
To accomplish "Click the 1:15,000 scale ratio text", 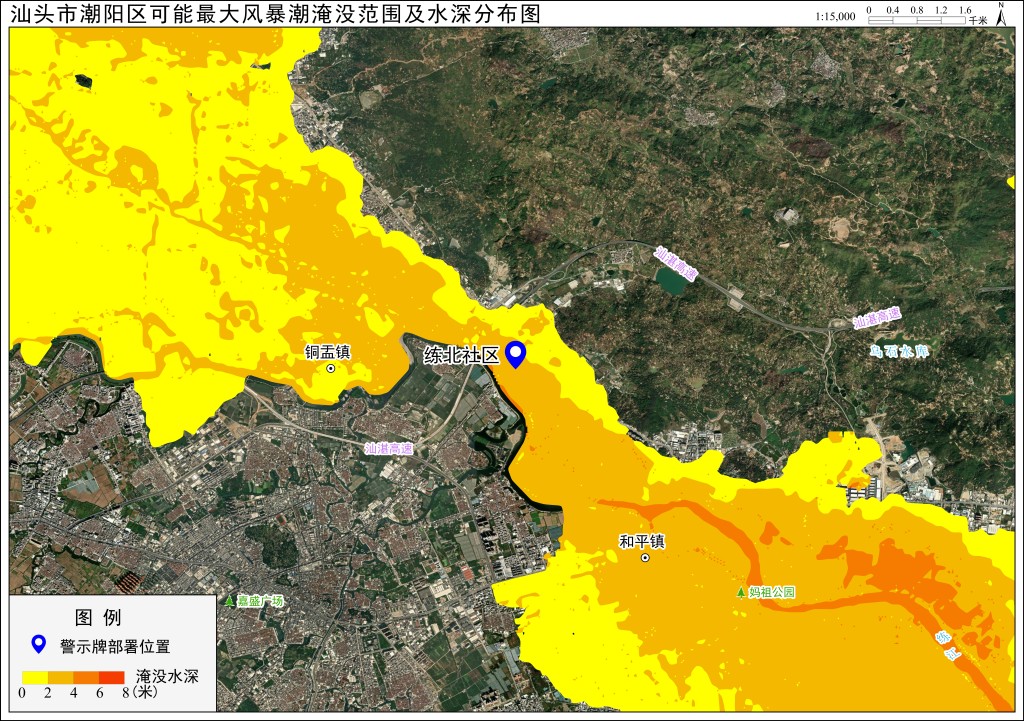I will 835,16.
